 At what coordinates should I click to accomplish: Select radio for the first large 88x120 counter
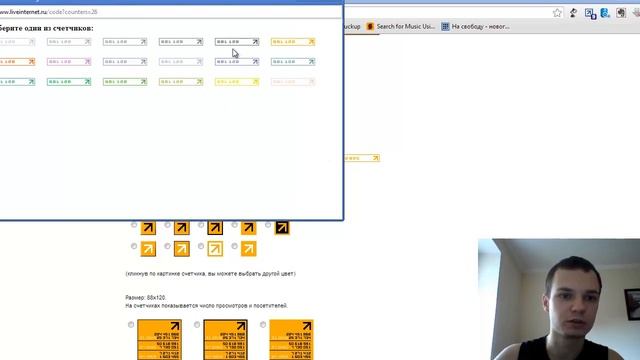tap(131, 324)
